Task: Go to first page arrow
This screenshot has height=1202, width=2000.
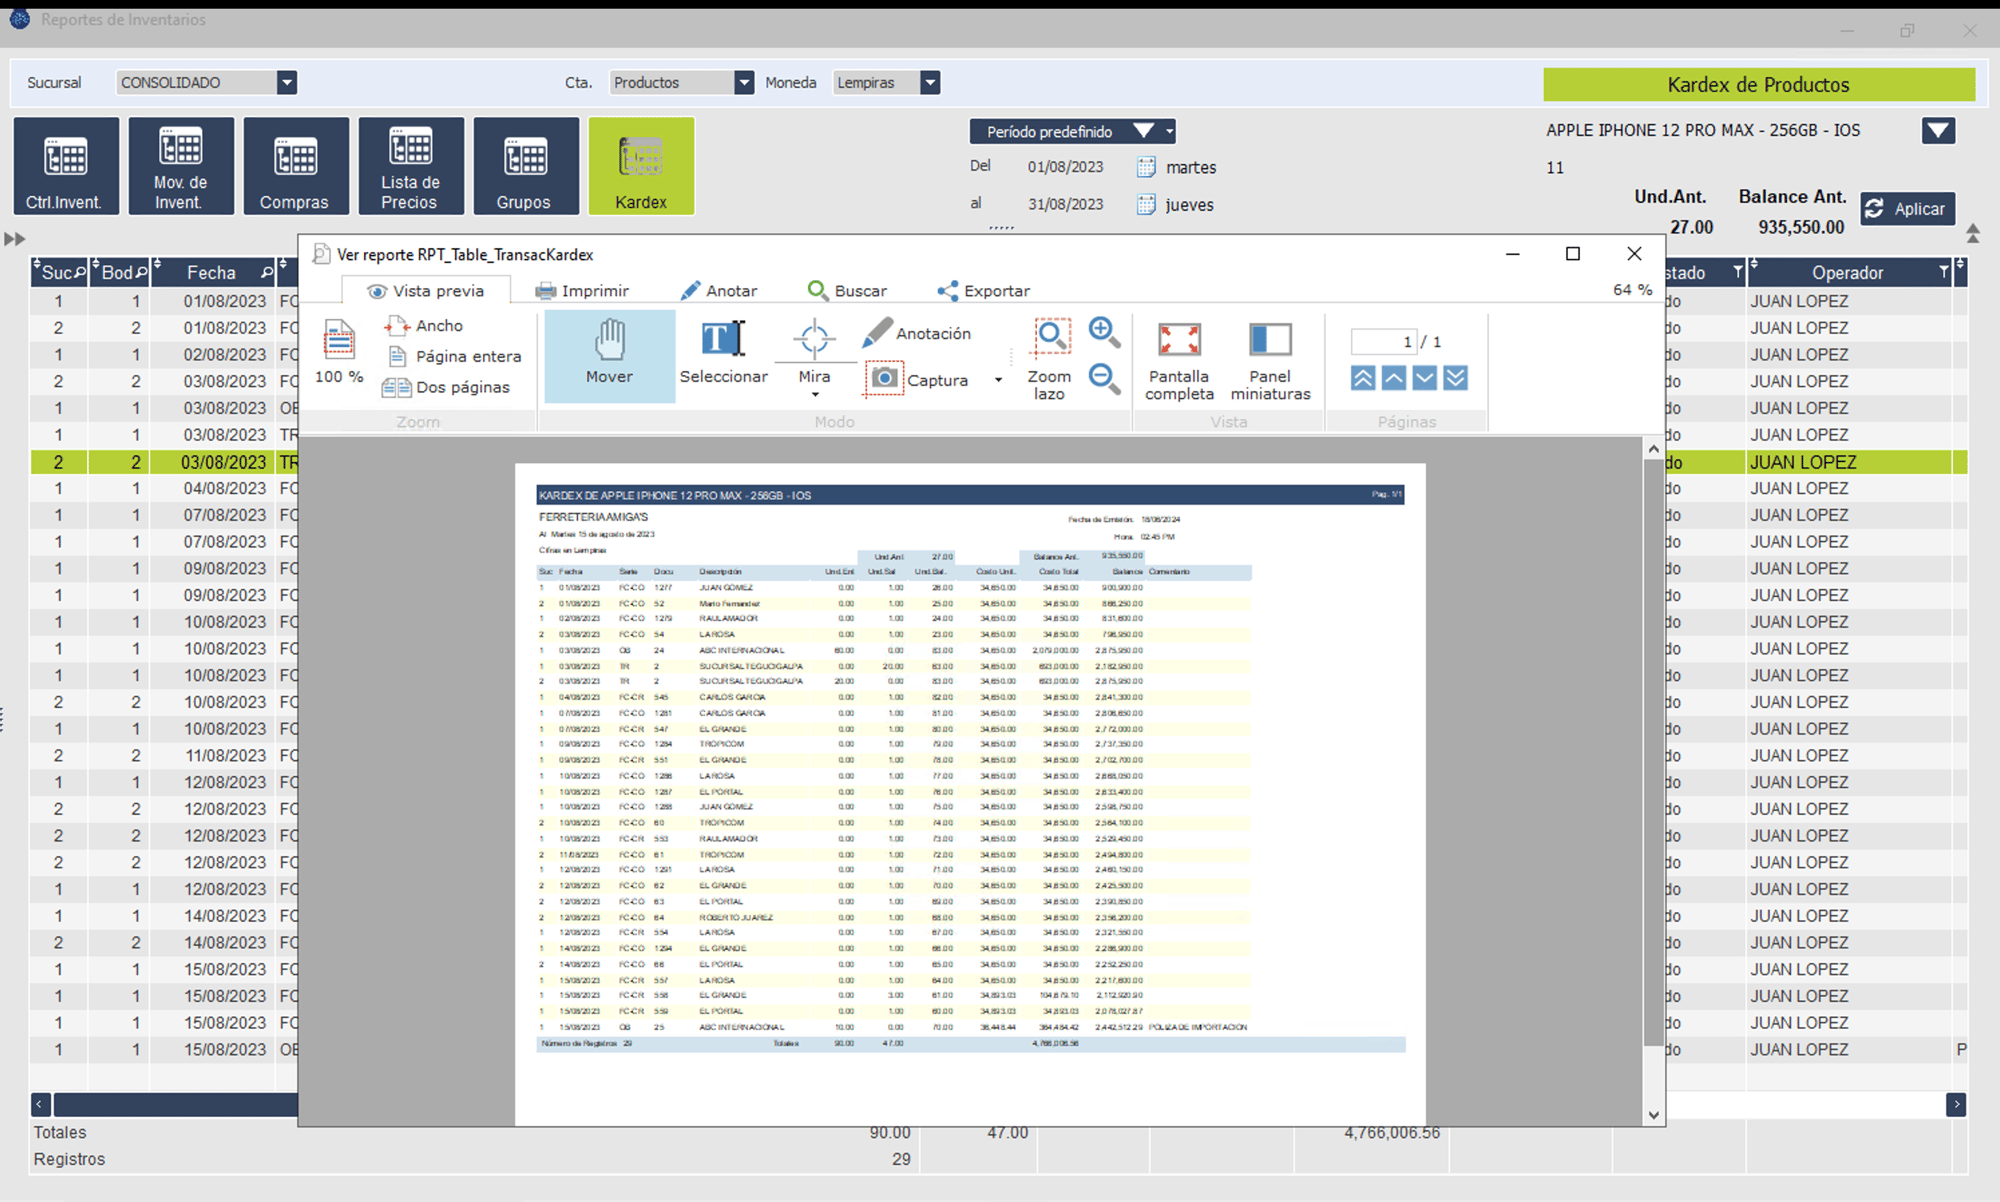Action: click(1363, 378)
